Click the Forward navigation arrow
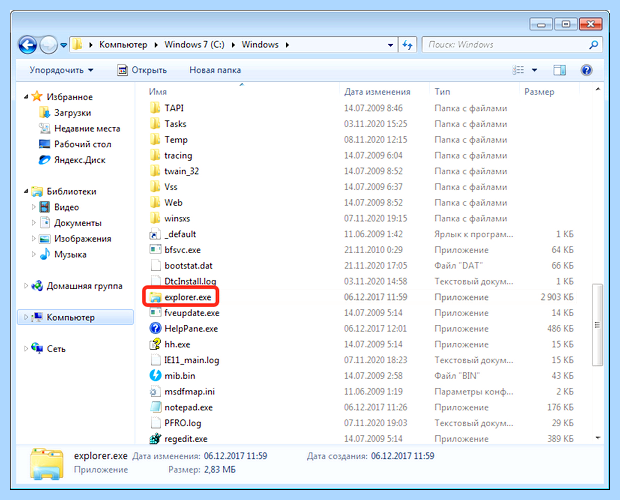The width and height of the screenshot is (620, 500). pos(49,45)
